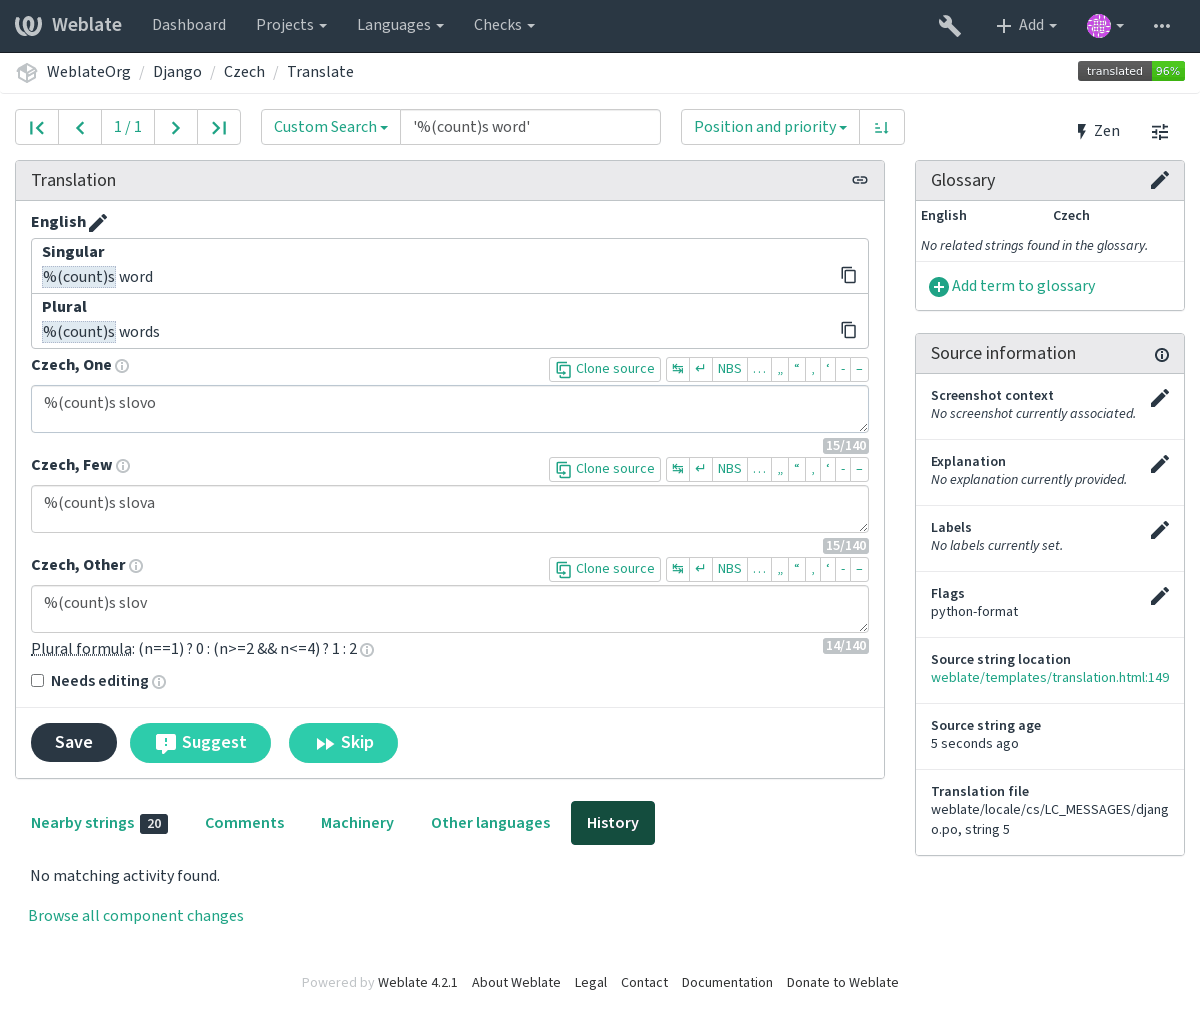Edit explanation pencil icon
The image size is (1200, 1016).
1160,464
